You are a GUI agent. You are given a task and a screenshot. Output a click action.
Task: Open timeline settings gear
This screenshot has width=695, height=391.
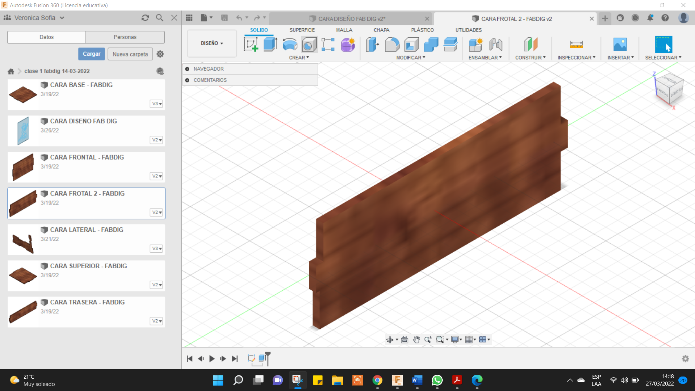point(685,358)
